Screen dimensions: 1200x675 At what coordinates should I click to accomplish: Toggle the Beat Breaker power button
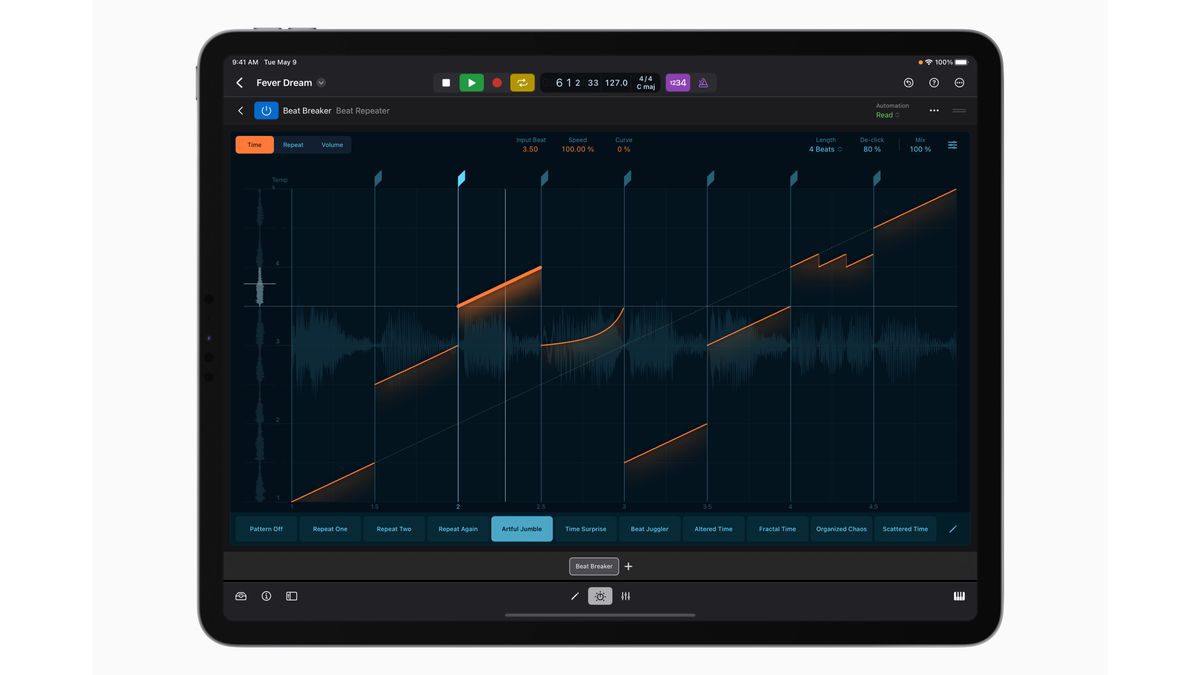[265, 110]
